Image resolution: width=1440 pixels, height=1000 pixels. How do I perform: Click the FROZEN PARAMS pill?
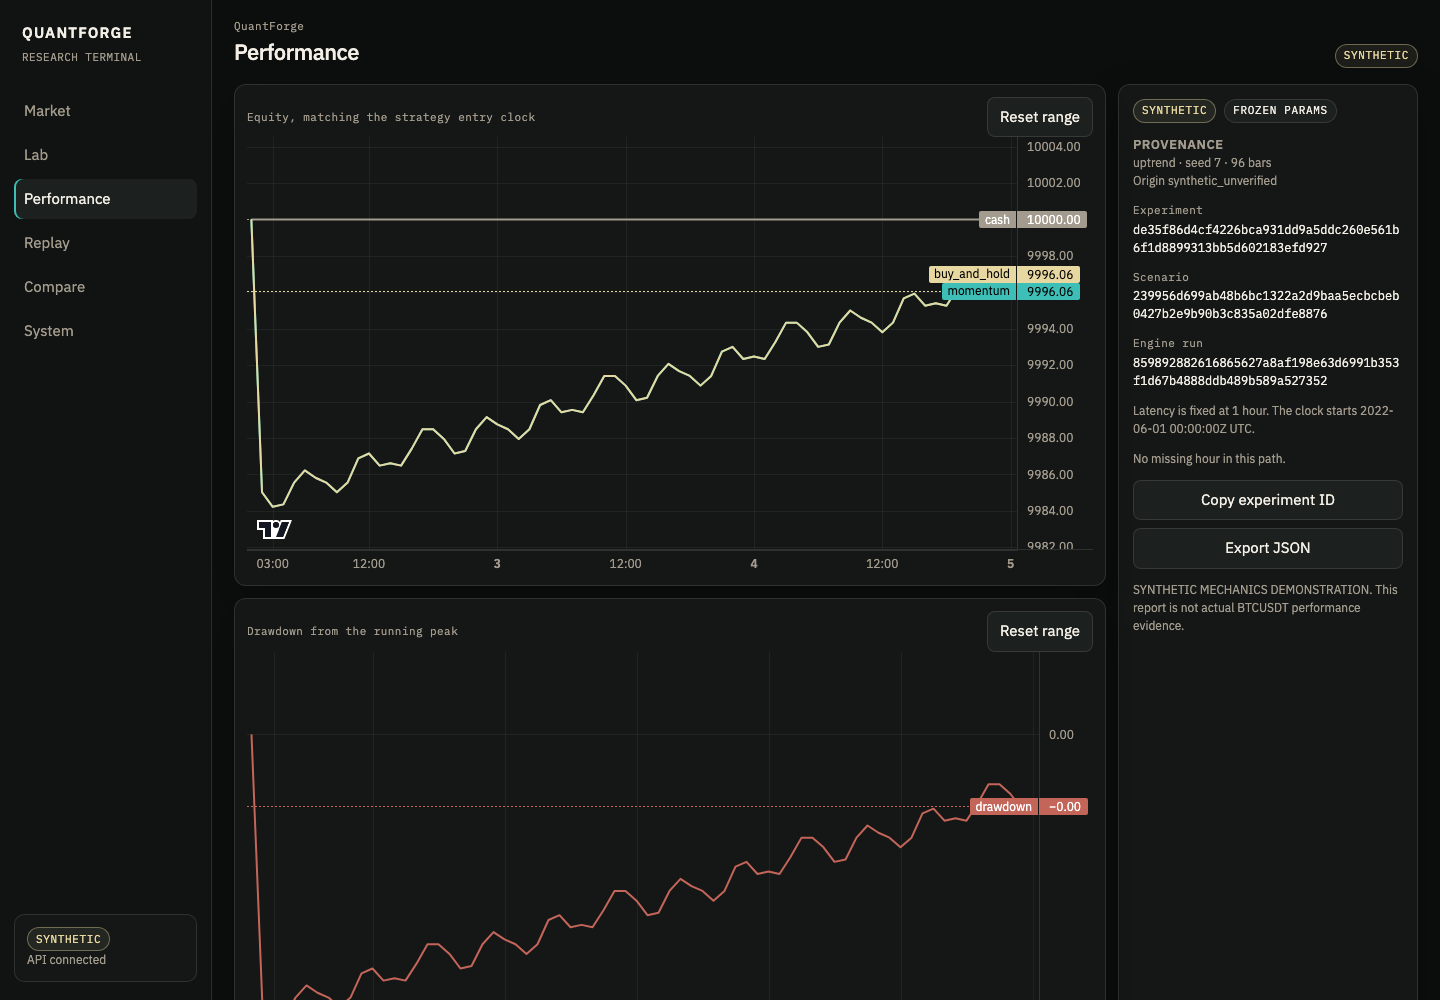(x=1280, y=111)
